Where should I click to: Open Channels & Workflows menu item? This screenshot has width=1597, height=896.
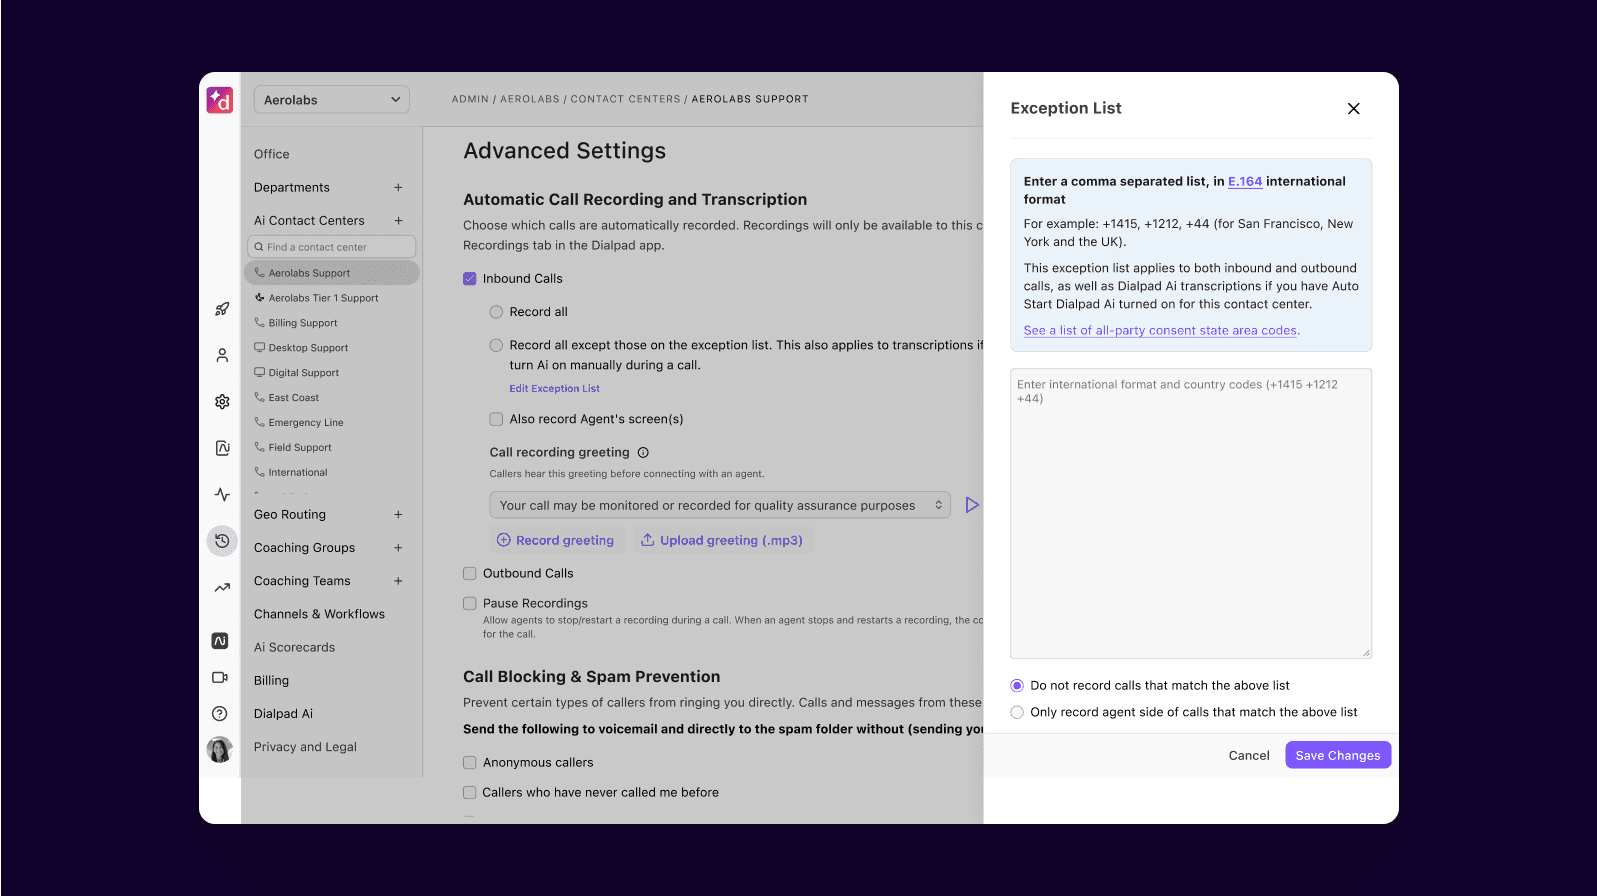[319, 614]
